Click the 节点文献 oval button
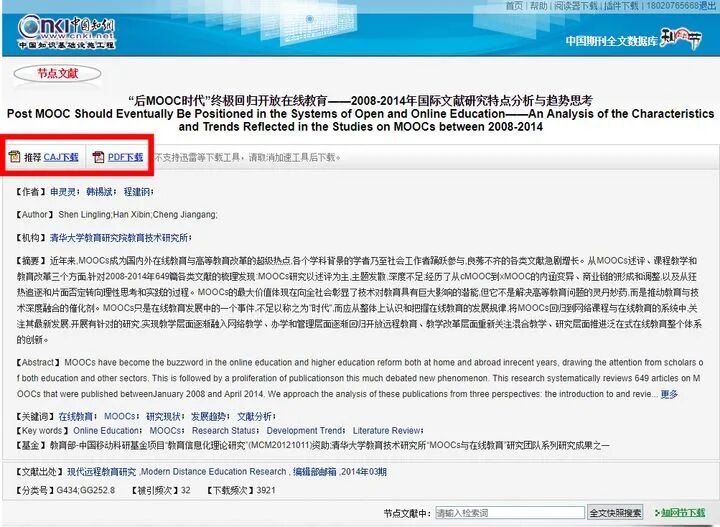The height and width of the screenshot is (527, 720). pos(57,73)
